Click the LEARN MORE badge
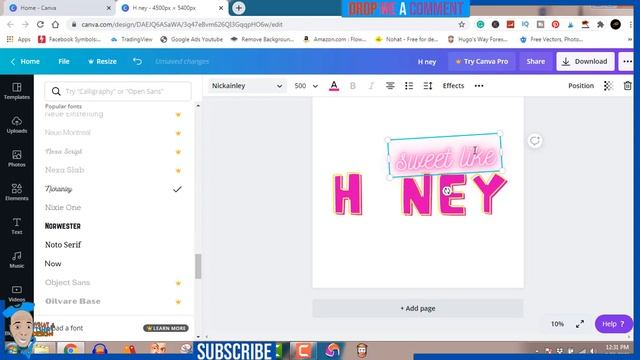The height and width of the screenshot is (360, 640). pyautogui.click(x=166, y=328)
